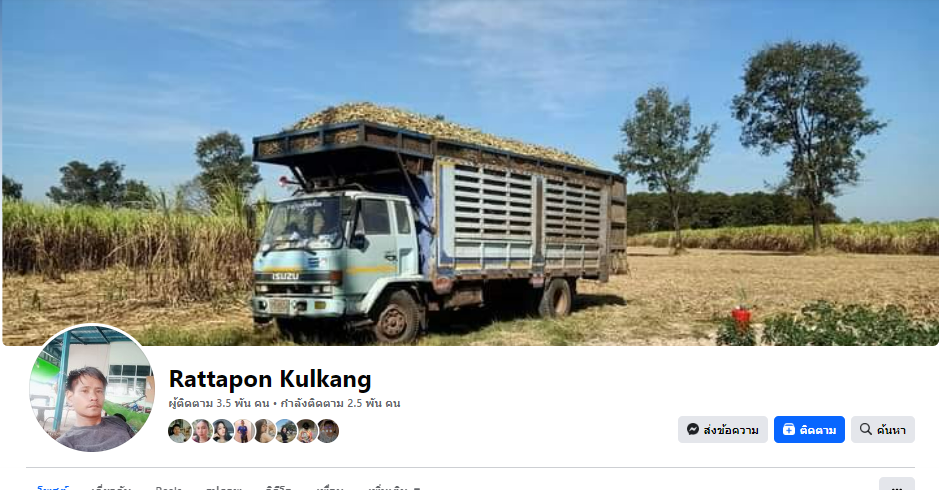The height and width of the screenshot is (490, 939).
Task: Open Rattapon Kulkang's round profile picture
Action: click(x=92, y=388)
